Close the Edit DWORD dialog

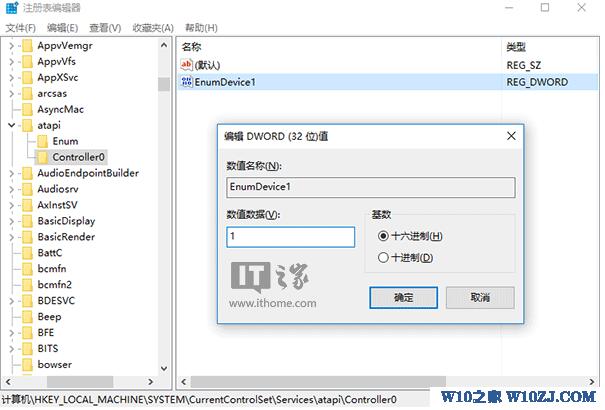(512, 136)
